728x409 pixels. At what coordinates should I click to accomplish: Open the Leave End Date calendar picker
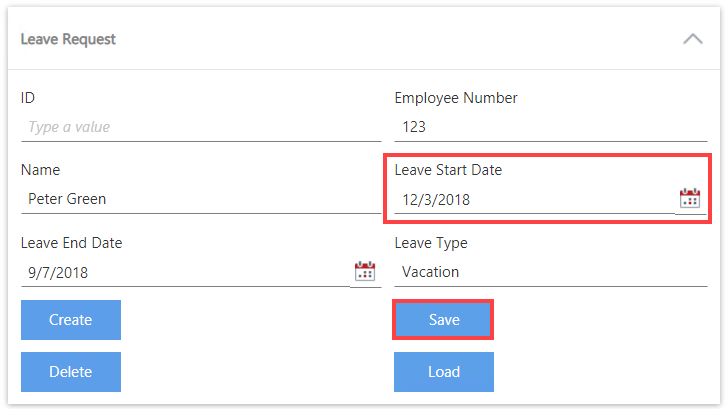coord(365,271)
